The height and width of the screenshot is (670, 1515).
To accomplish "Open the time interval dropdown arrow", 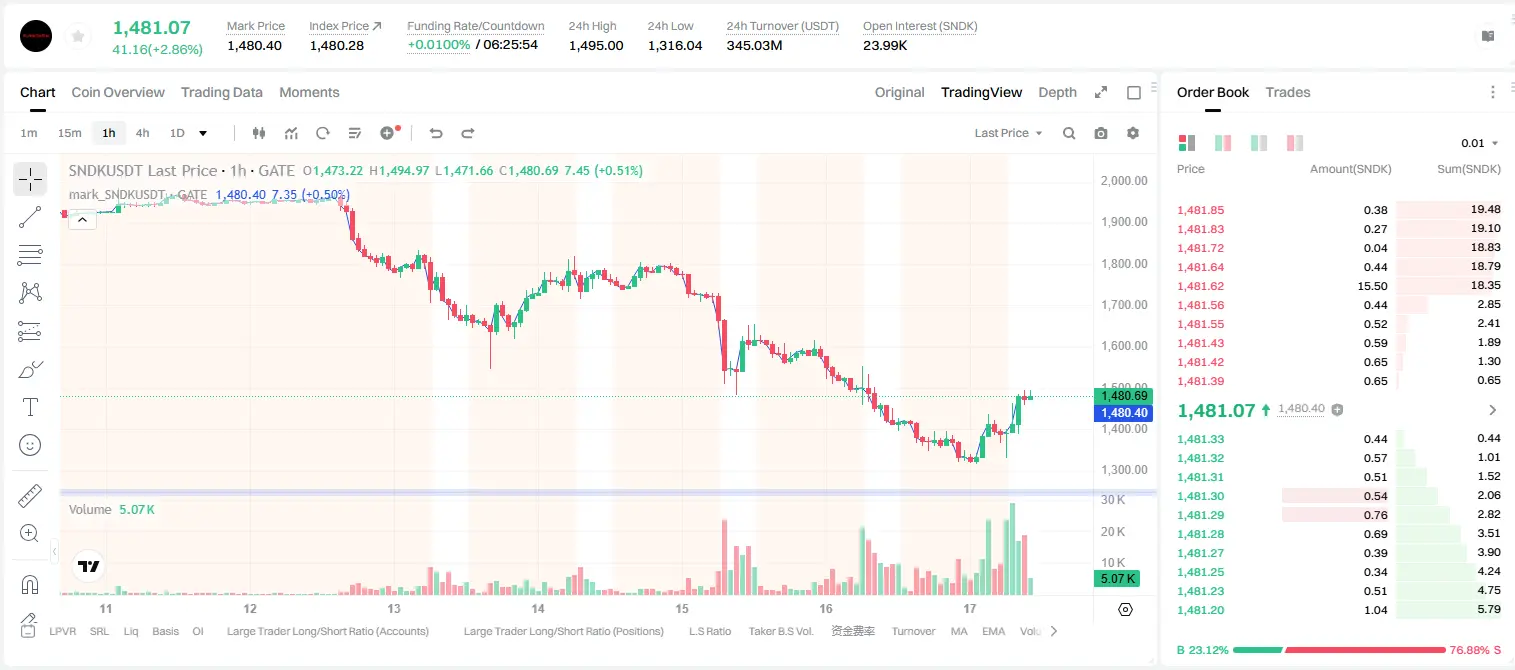I will pos(203,133).
